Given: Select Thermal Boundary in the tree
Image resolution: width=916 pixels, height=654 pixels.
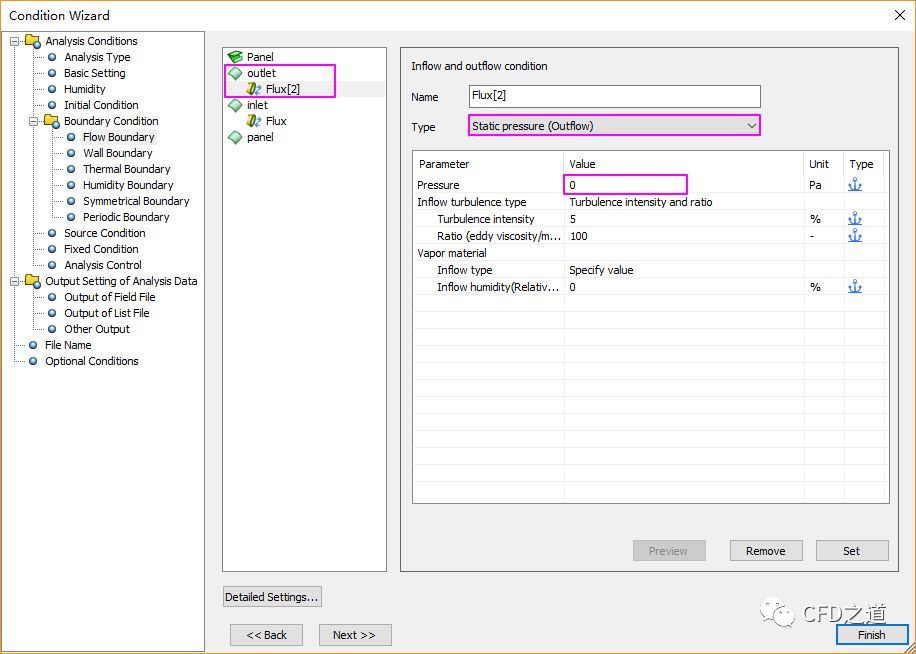Looking at the screenshot, I should click(127, 169).
